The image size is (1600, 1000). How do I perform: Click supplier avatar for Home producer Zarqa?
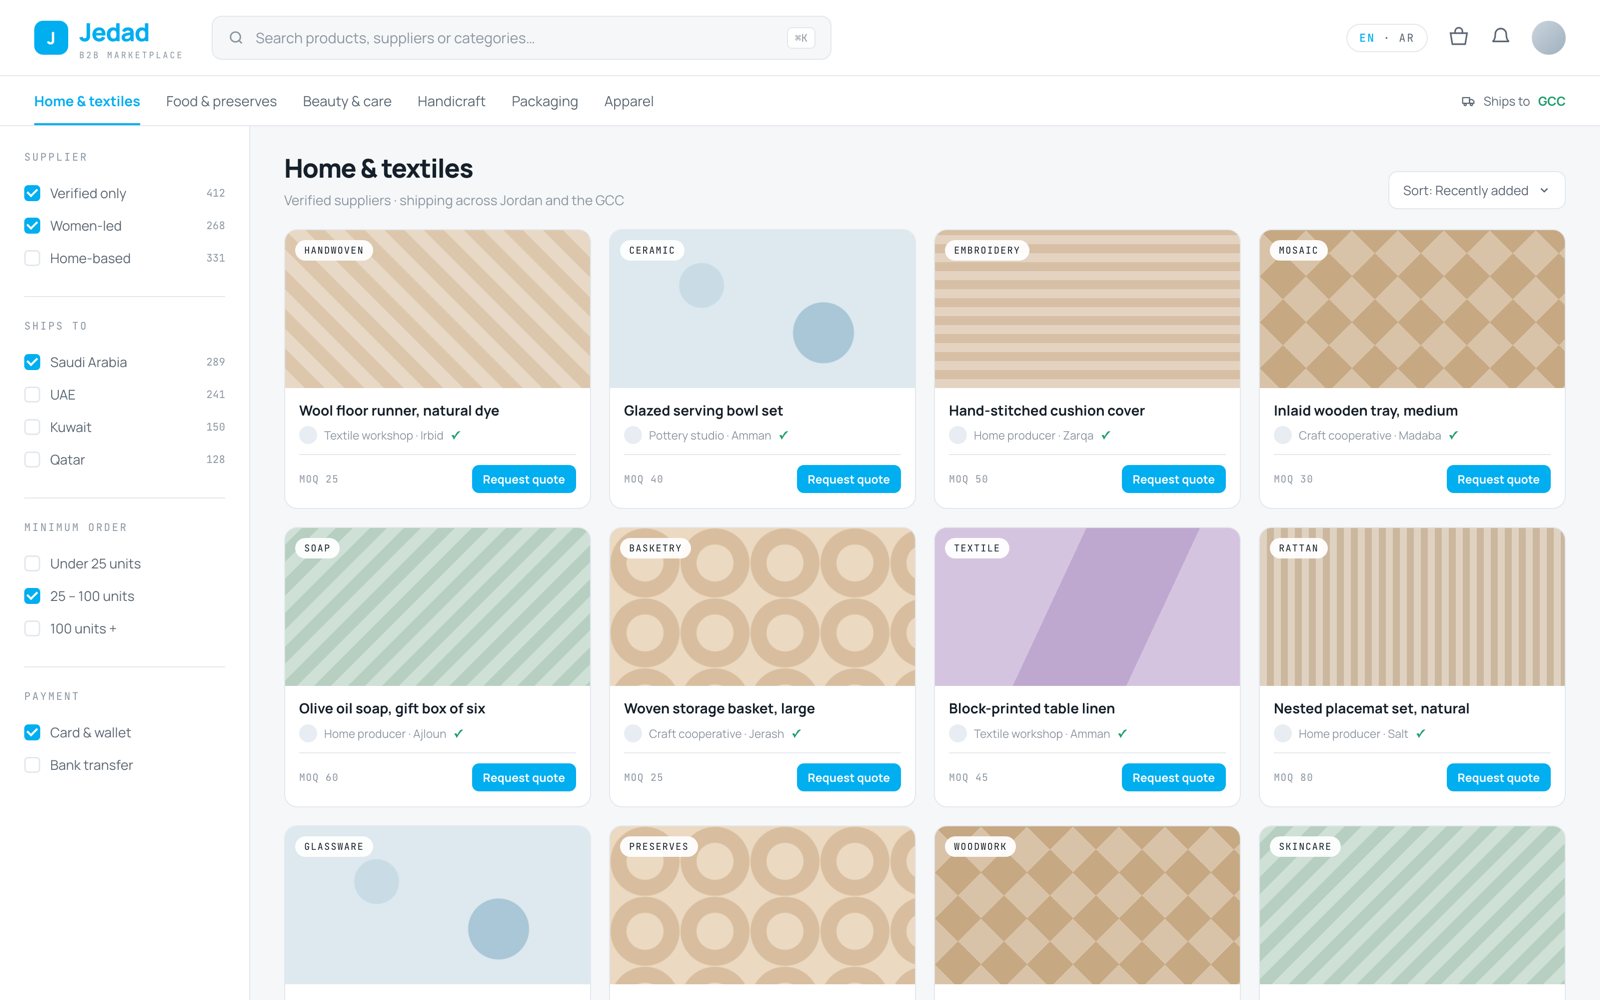click(958, 435)
